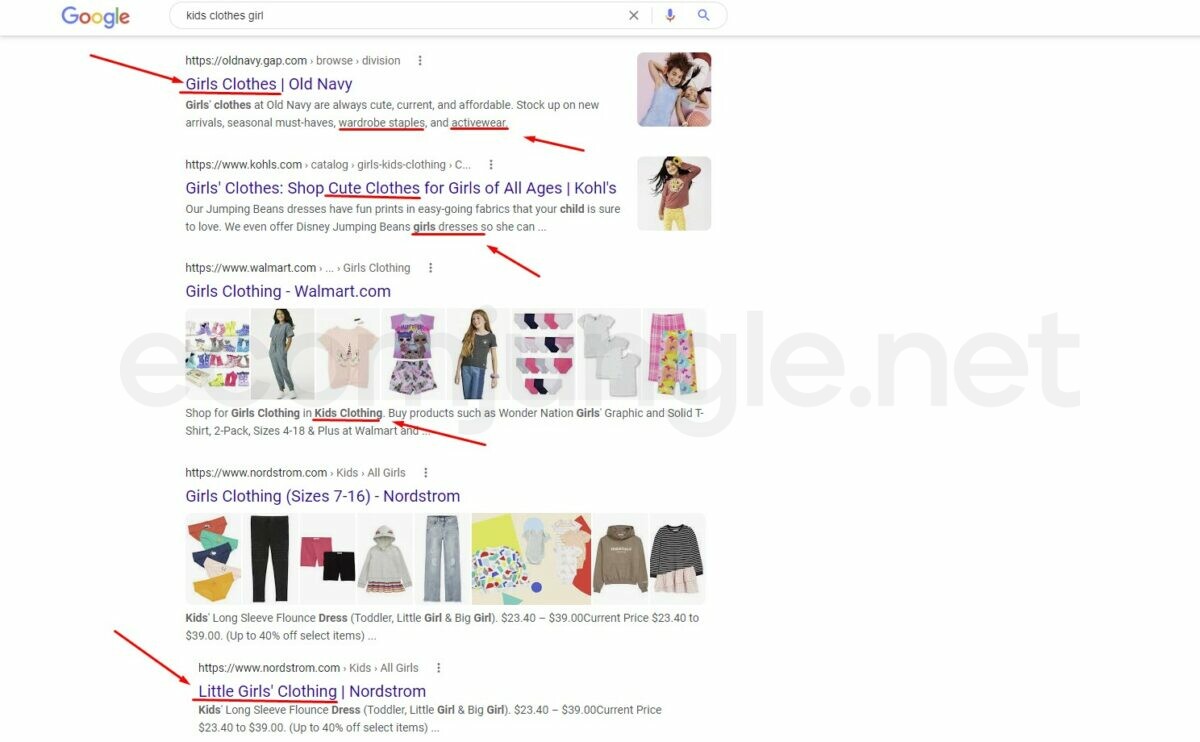Click the Google logo

pos(95,16)
